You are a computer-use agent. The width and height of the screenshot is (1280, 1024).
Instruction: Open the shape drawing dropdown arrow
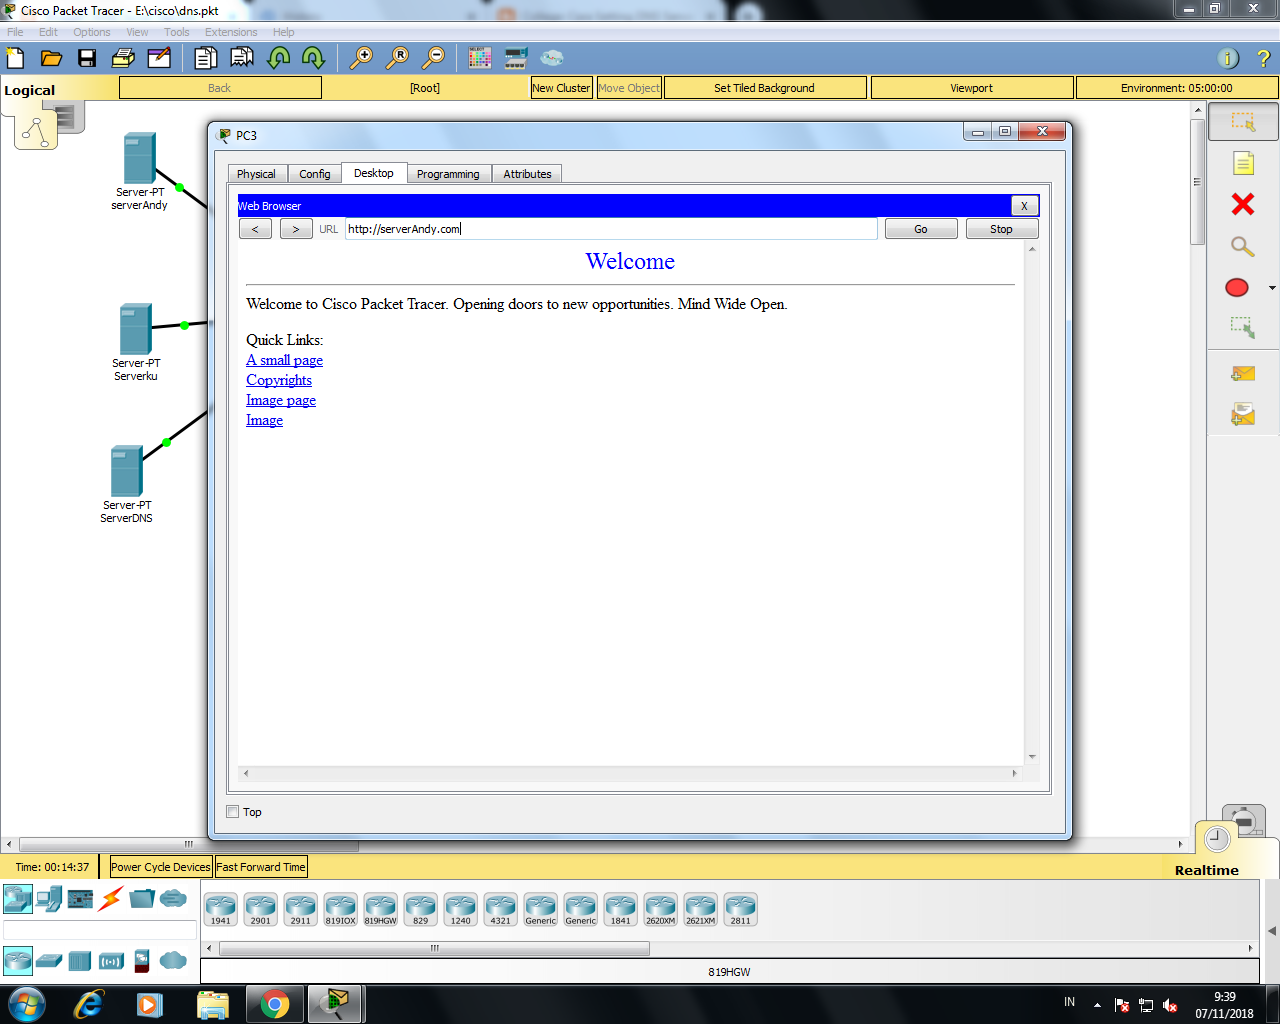coord(1271,287)
